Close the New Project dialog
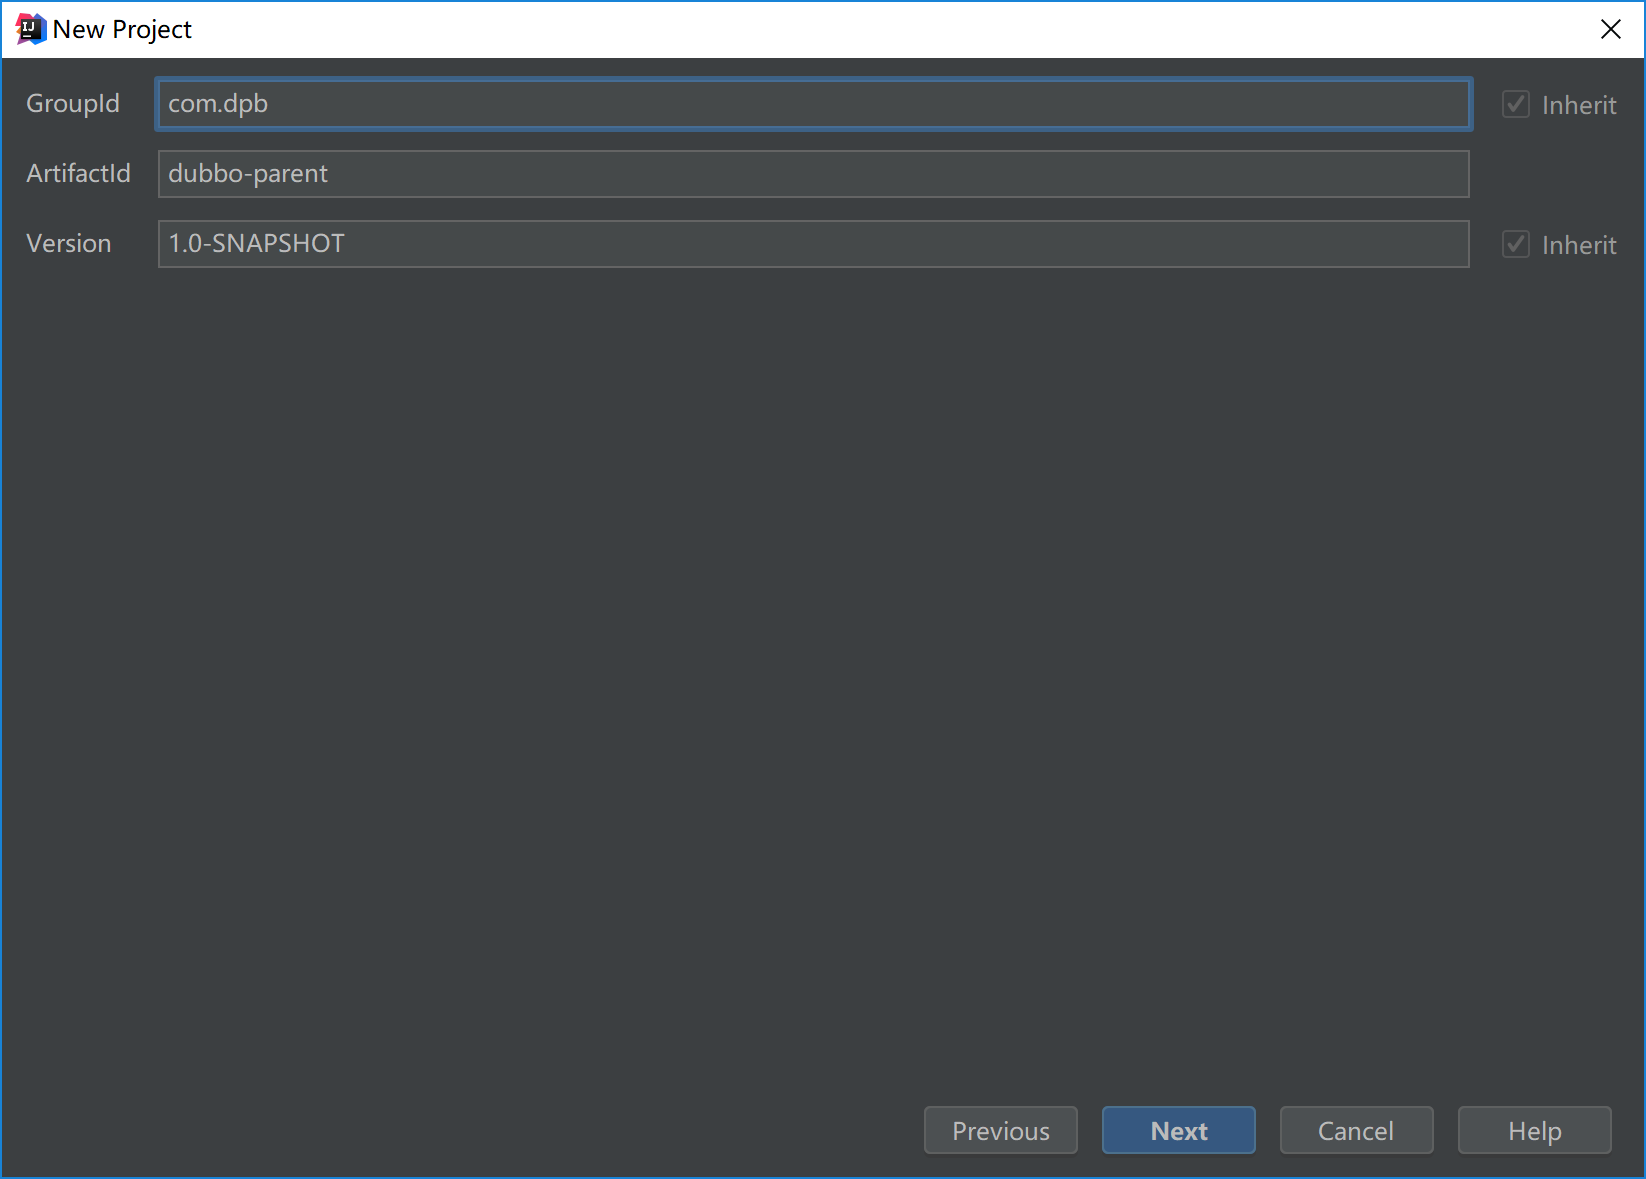Image resolution: width=1646 pixels, height=1179 pixels. (x=1611, y=29)
